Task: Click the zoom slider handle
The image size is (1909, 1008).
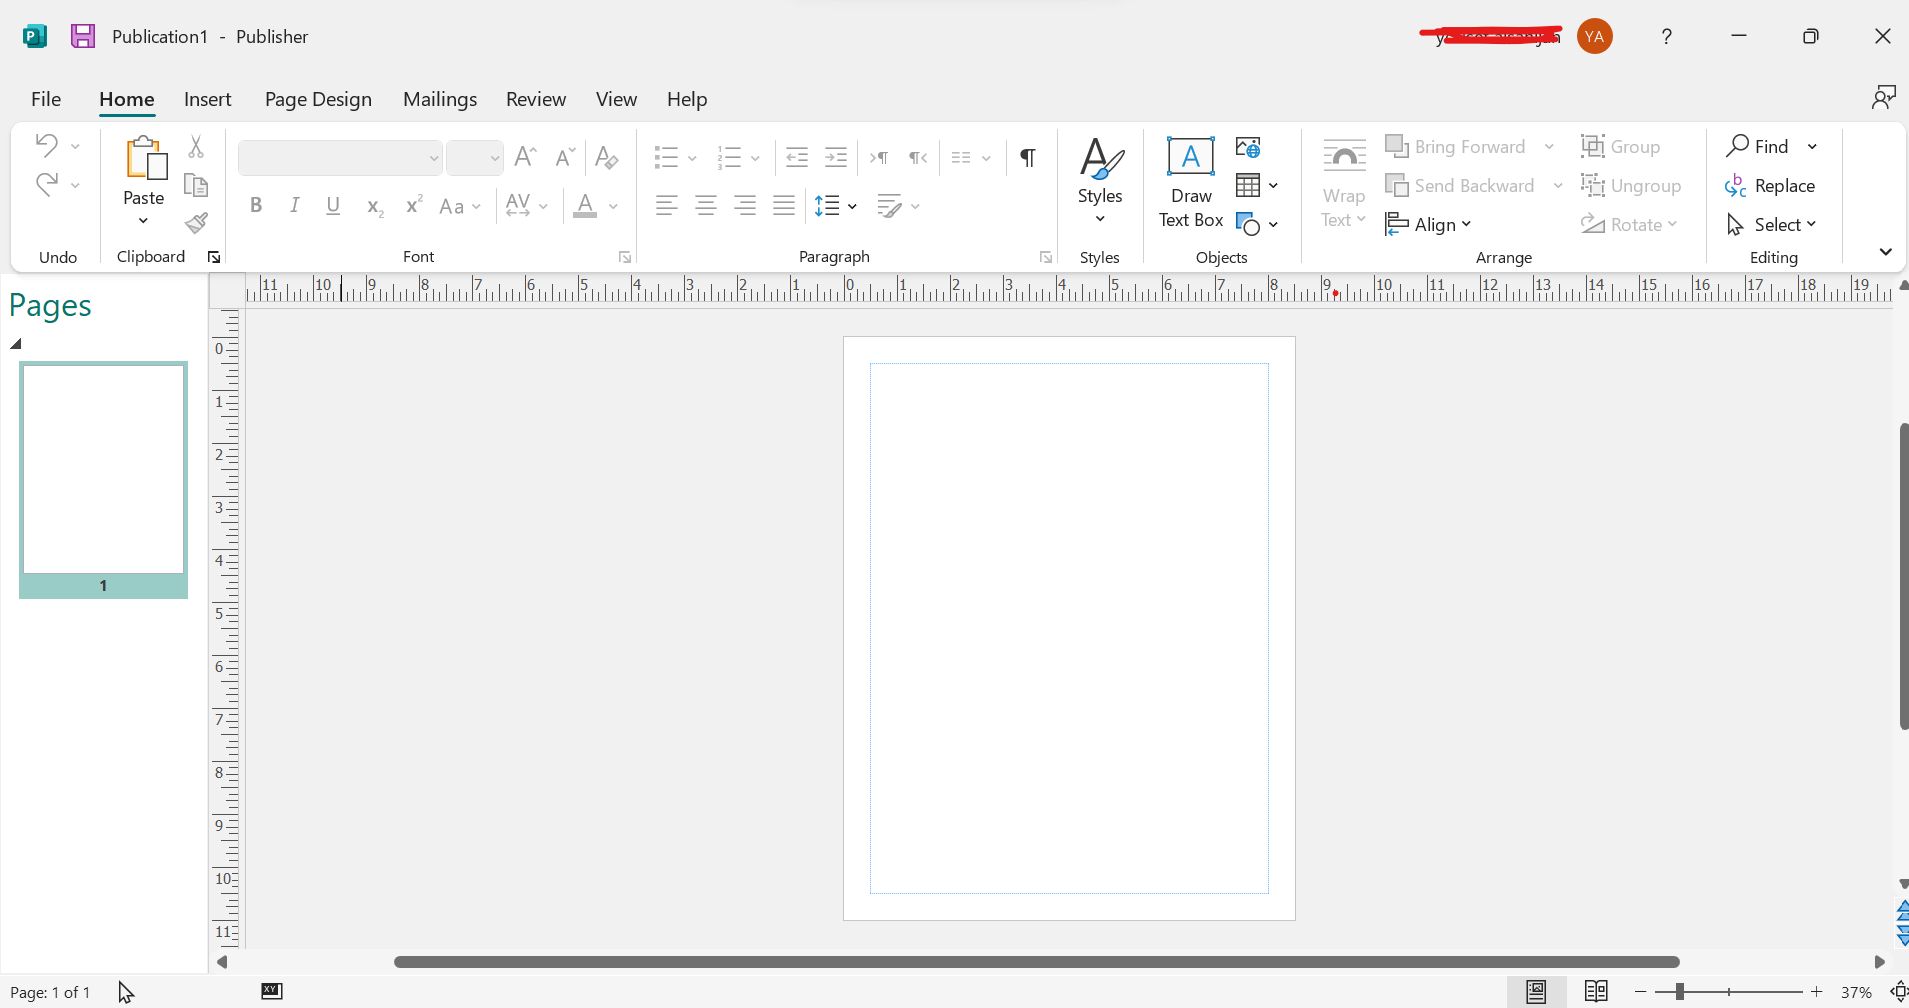Action: [1680, 991]
